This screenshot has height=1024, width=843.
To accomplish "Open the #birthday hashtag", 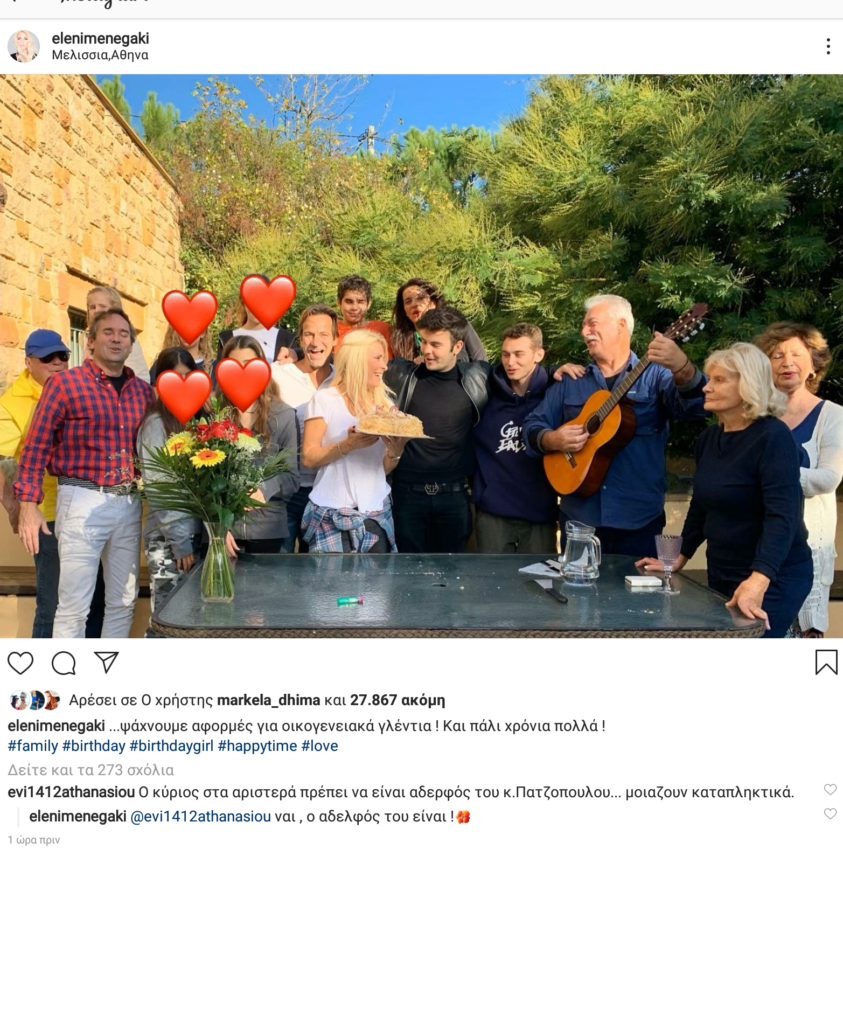I will 93,746.
